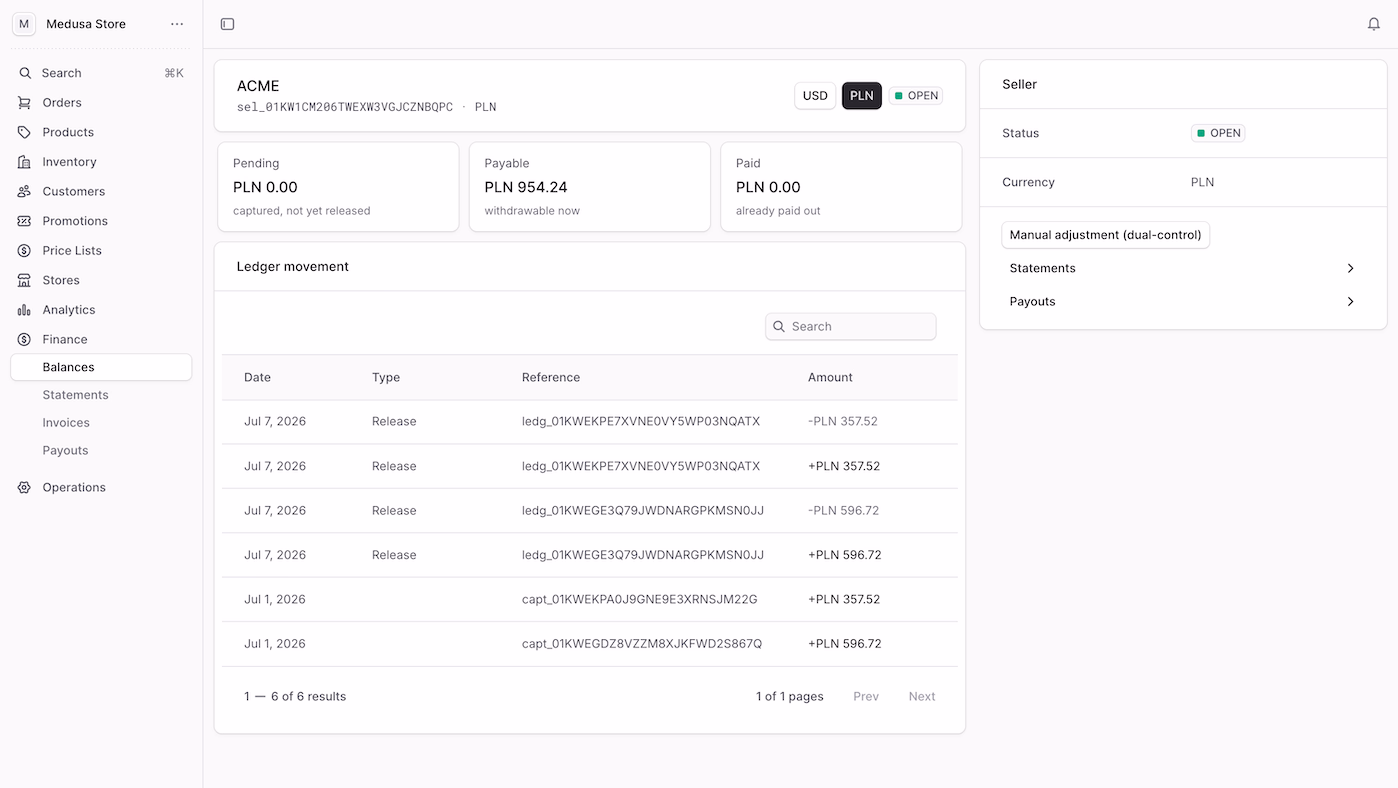Focus the ledger movement Search field
The height and width of the screenshot is (788, 1398).
click(851, 326)
